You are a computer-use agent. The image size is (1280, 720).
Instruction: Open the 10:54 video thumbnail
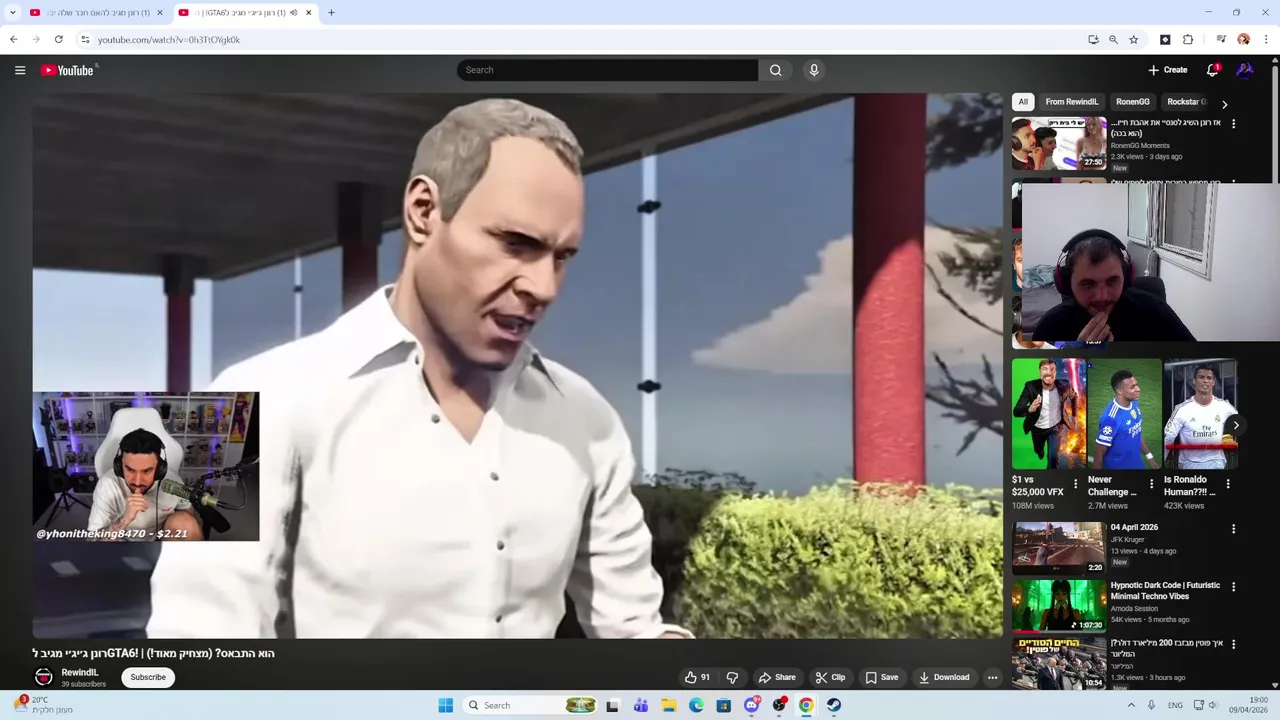[x=1059, y=664]
